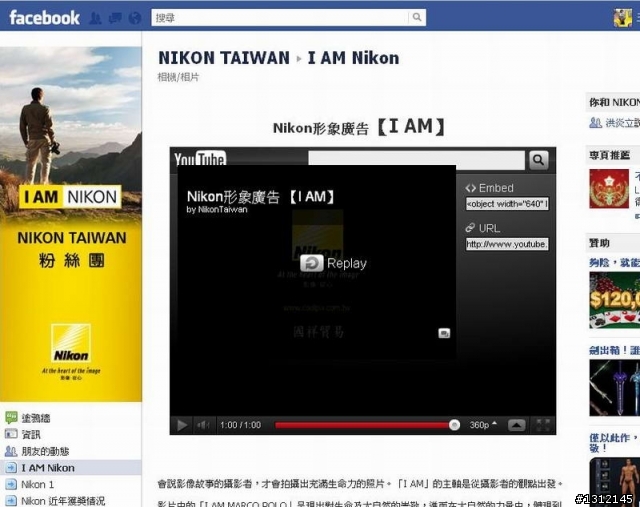Click the YouTube player search button
Viewport: 640px width, 507px height.
(539, 160)
